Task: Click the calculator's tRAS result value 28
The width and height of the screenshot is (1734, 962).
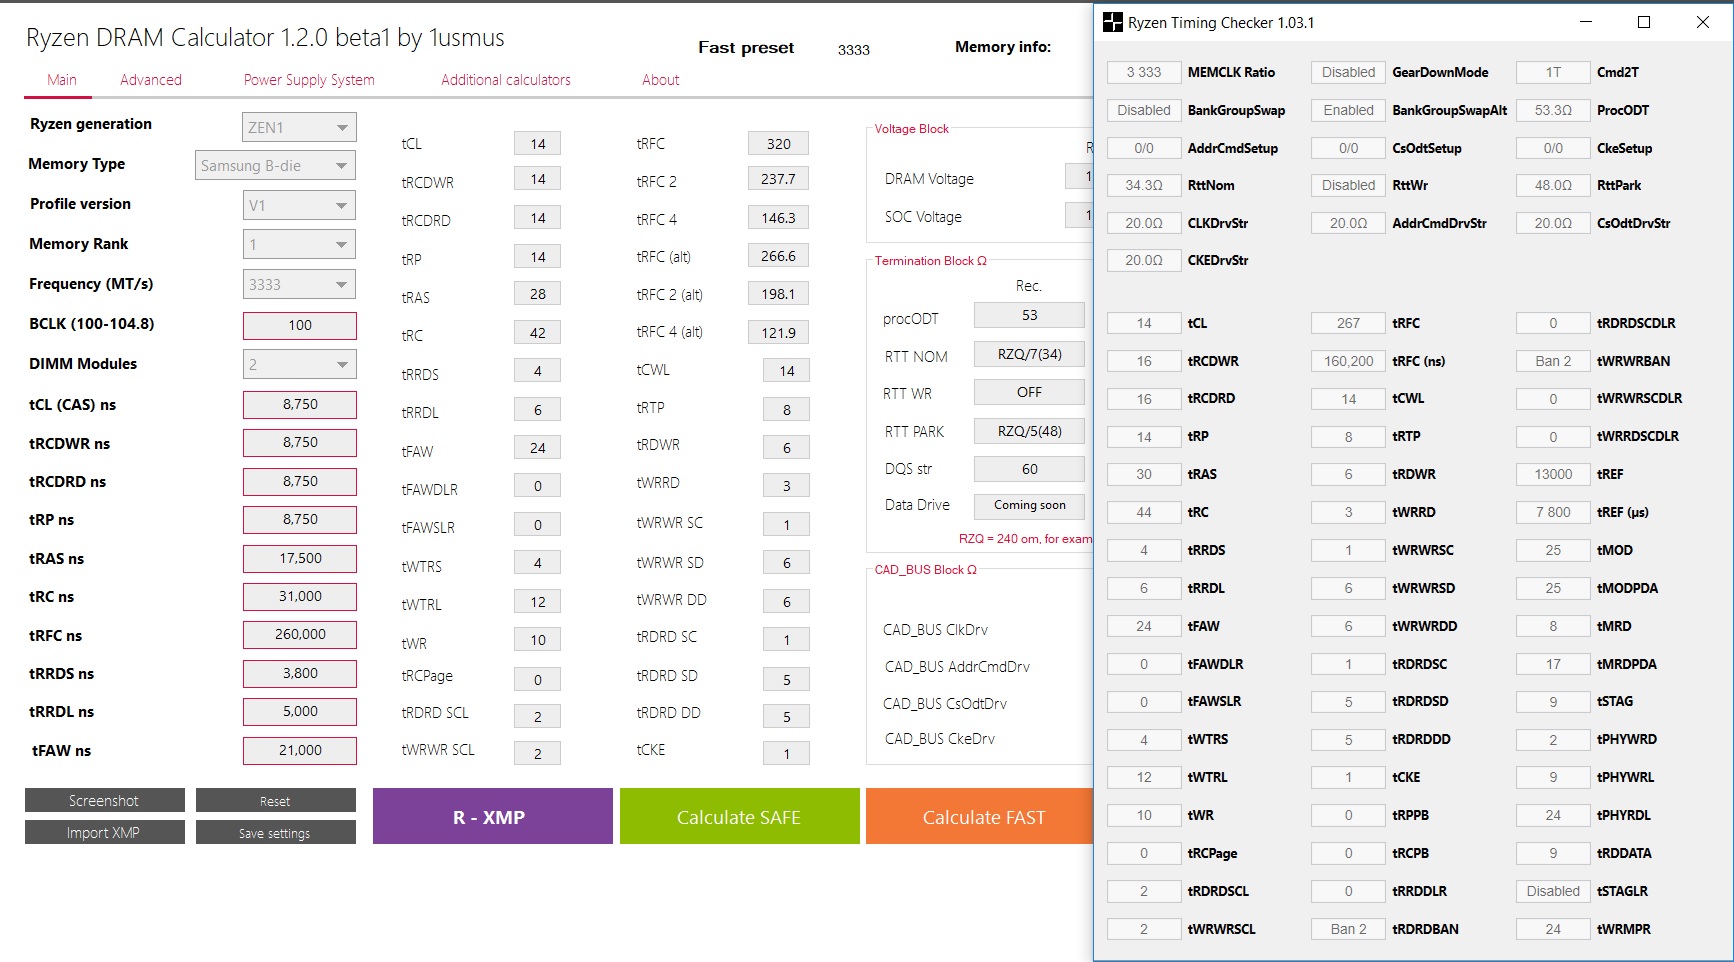Action: click(538, 294)
